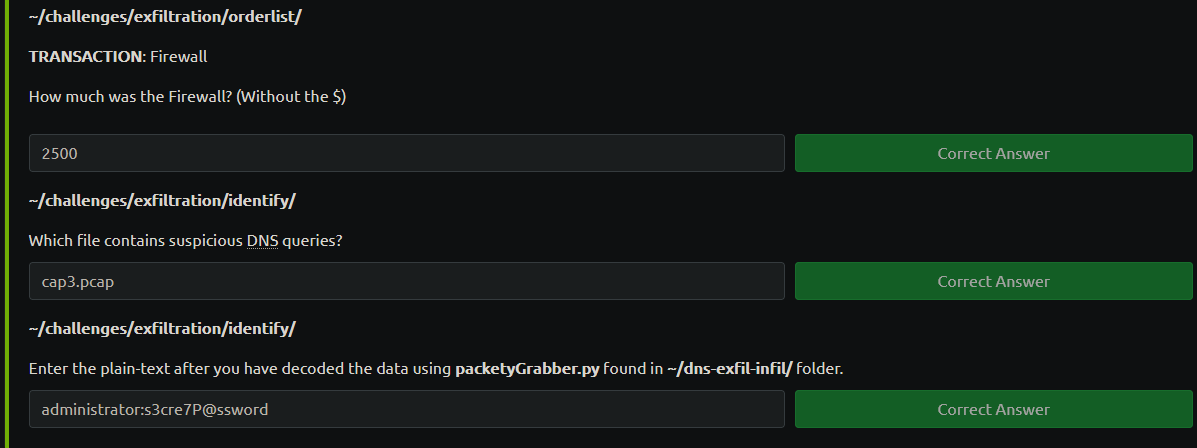Image resolution: width=1197 pixels, height=448 pixels.
Task: Click the word 'queries?' after DNS
Action: 312,241
